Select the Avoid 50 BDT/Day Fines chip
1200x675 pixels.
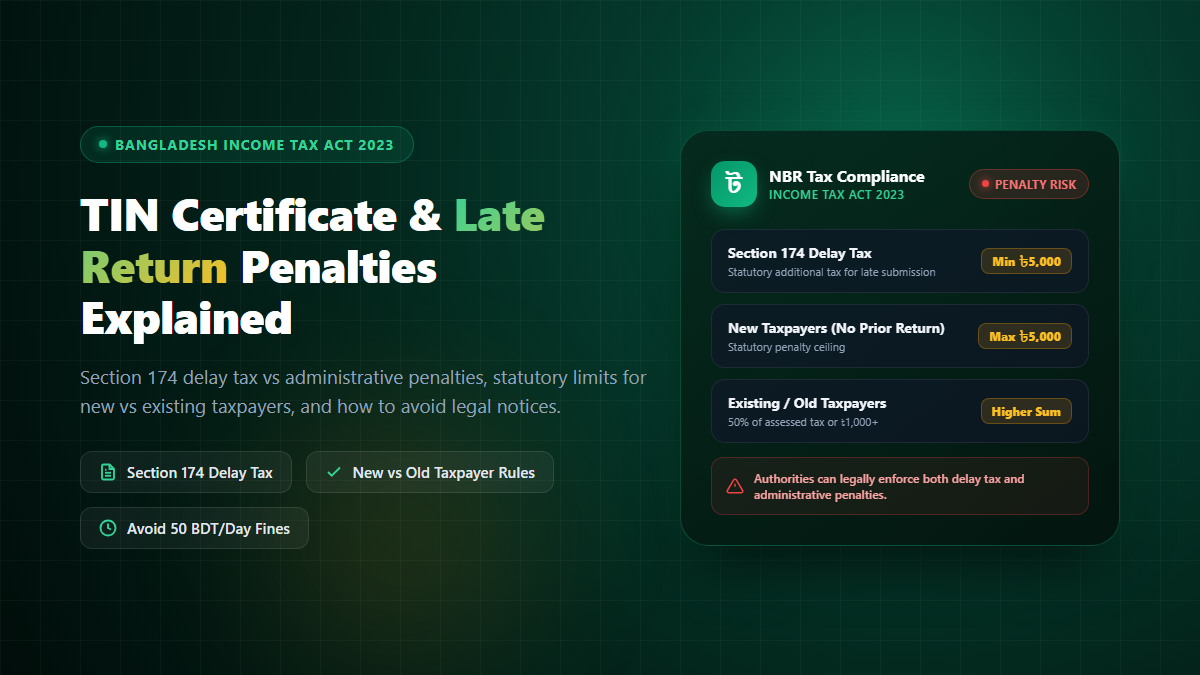click(x=195, y=528)
